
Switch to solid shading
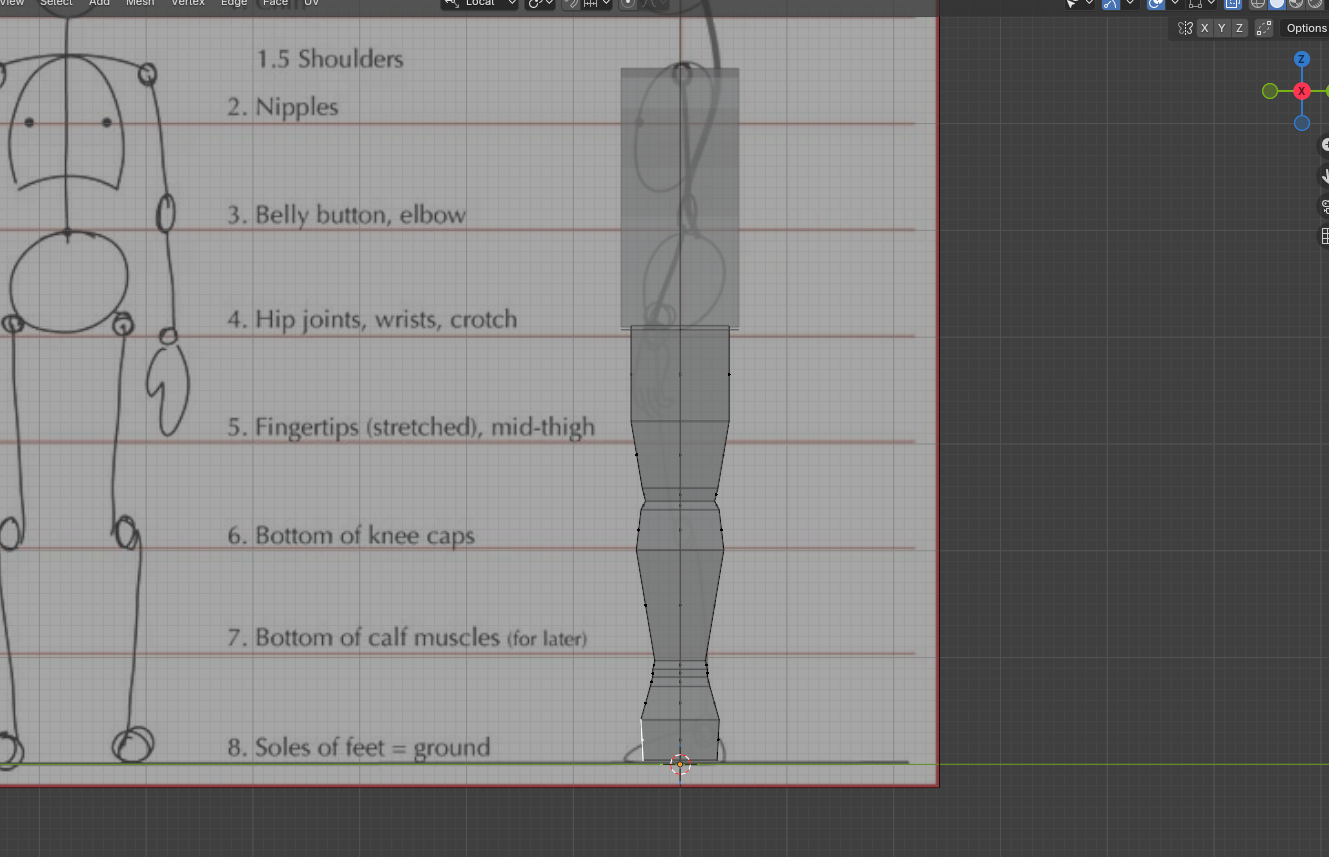1277,3
